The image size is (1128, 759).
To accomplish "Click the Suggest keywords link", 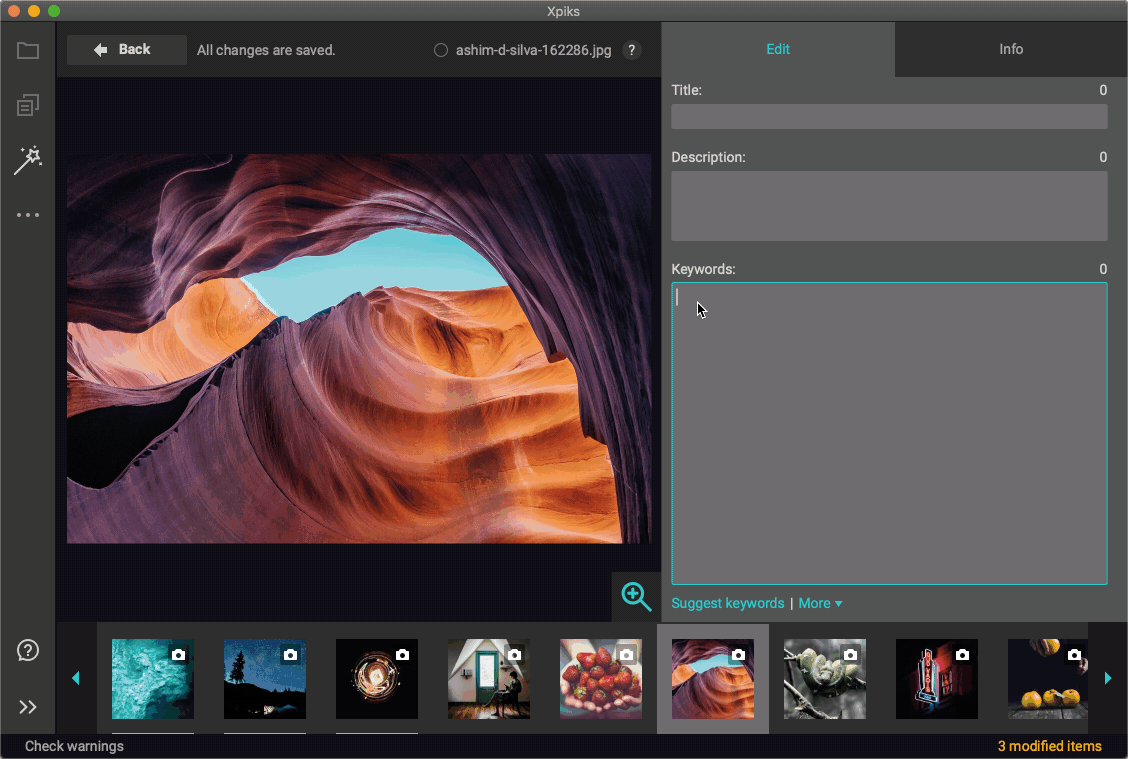I will (x=727, y=603).
